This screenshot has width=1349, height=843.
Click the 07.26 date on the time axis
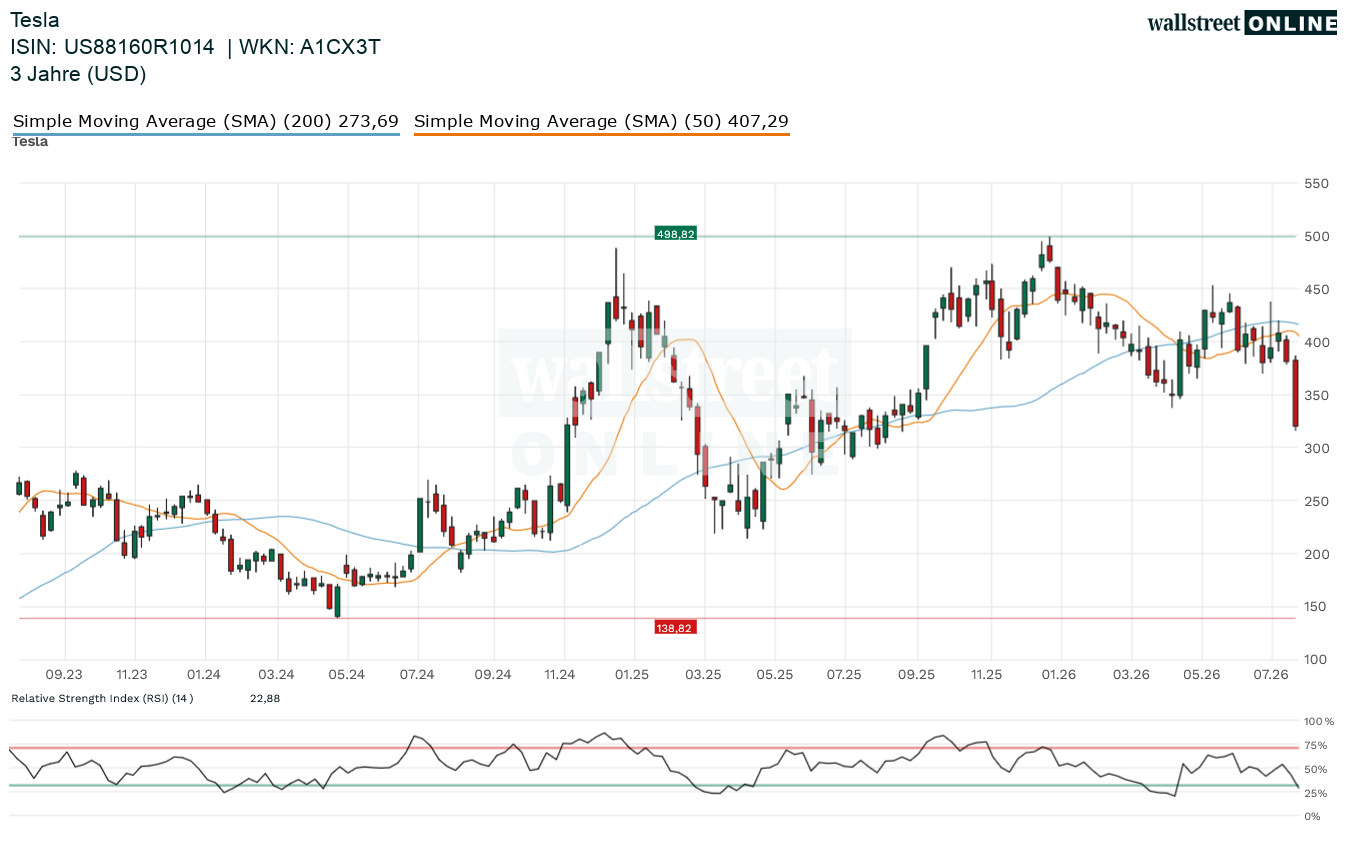(1273, 675)
